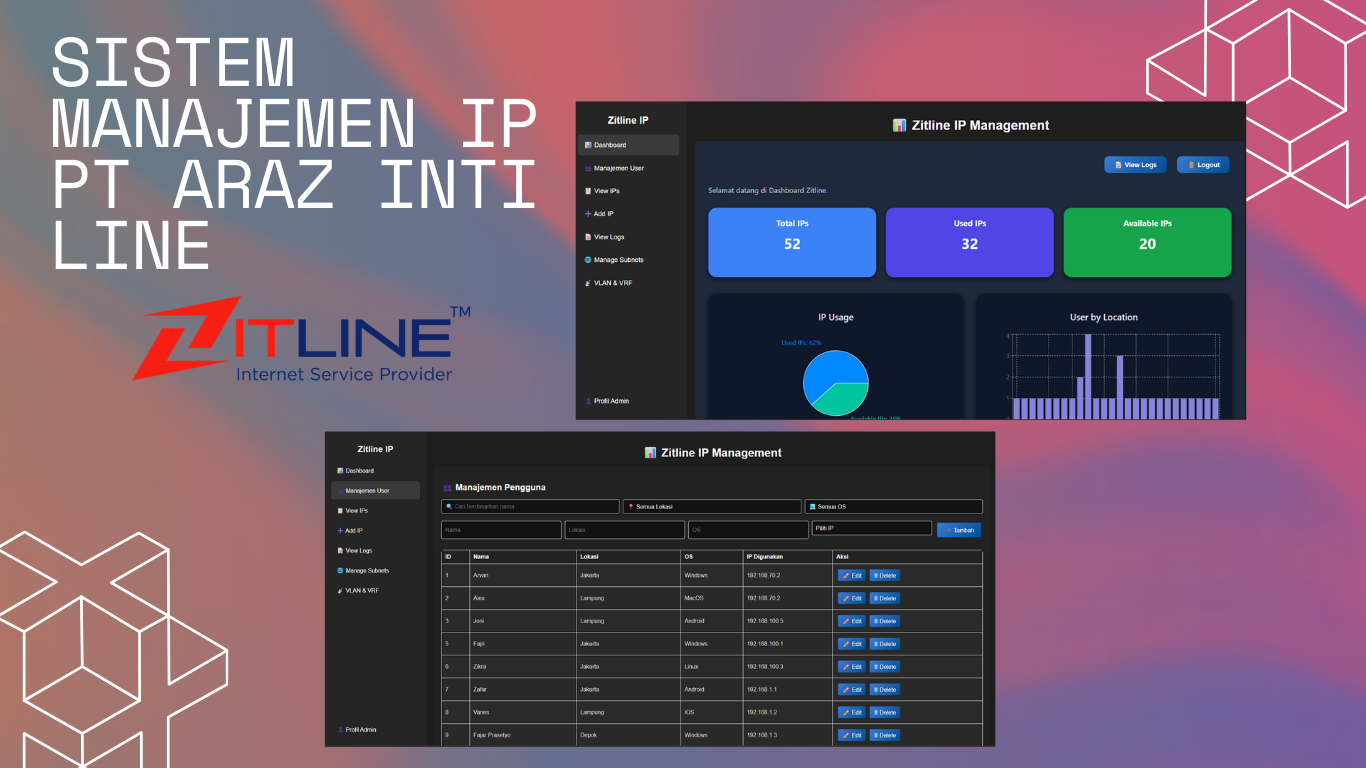1366x768 pixels.
Task: Click the Profil Admin icon in the top screenshot's sidebar
Action: point(588,401)
